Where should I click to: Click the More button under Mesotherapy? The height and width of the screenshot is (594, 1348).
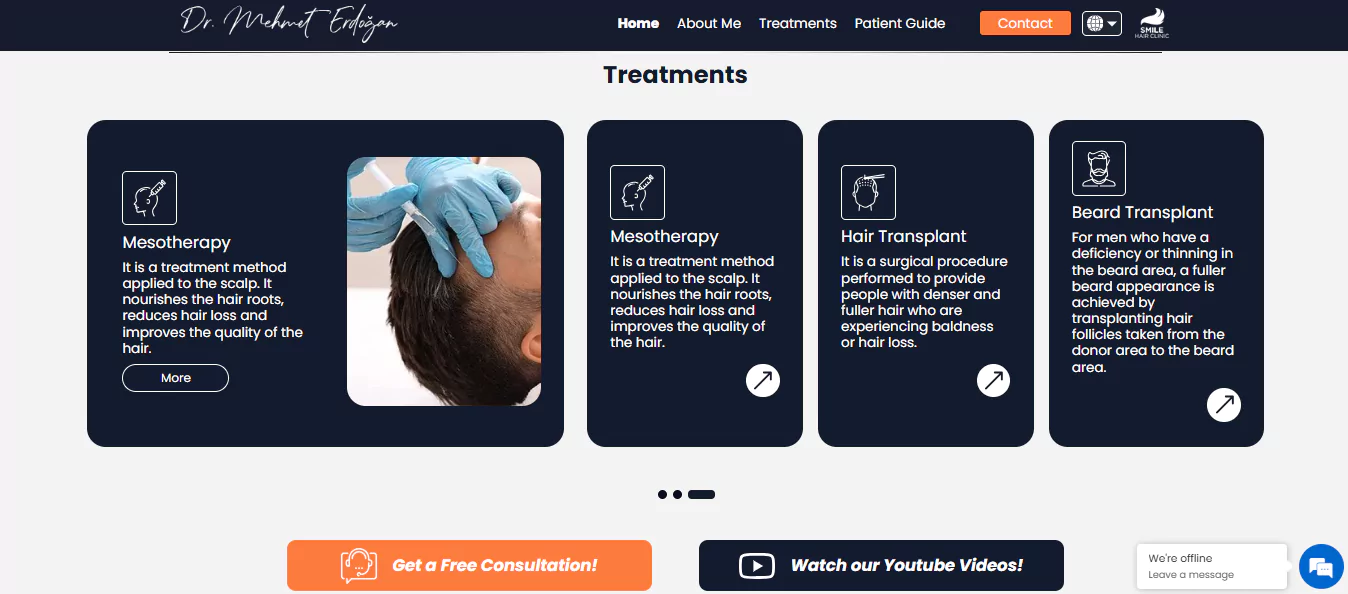coord(176,378)
